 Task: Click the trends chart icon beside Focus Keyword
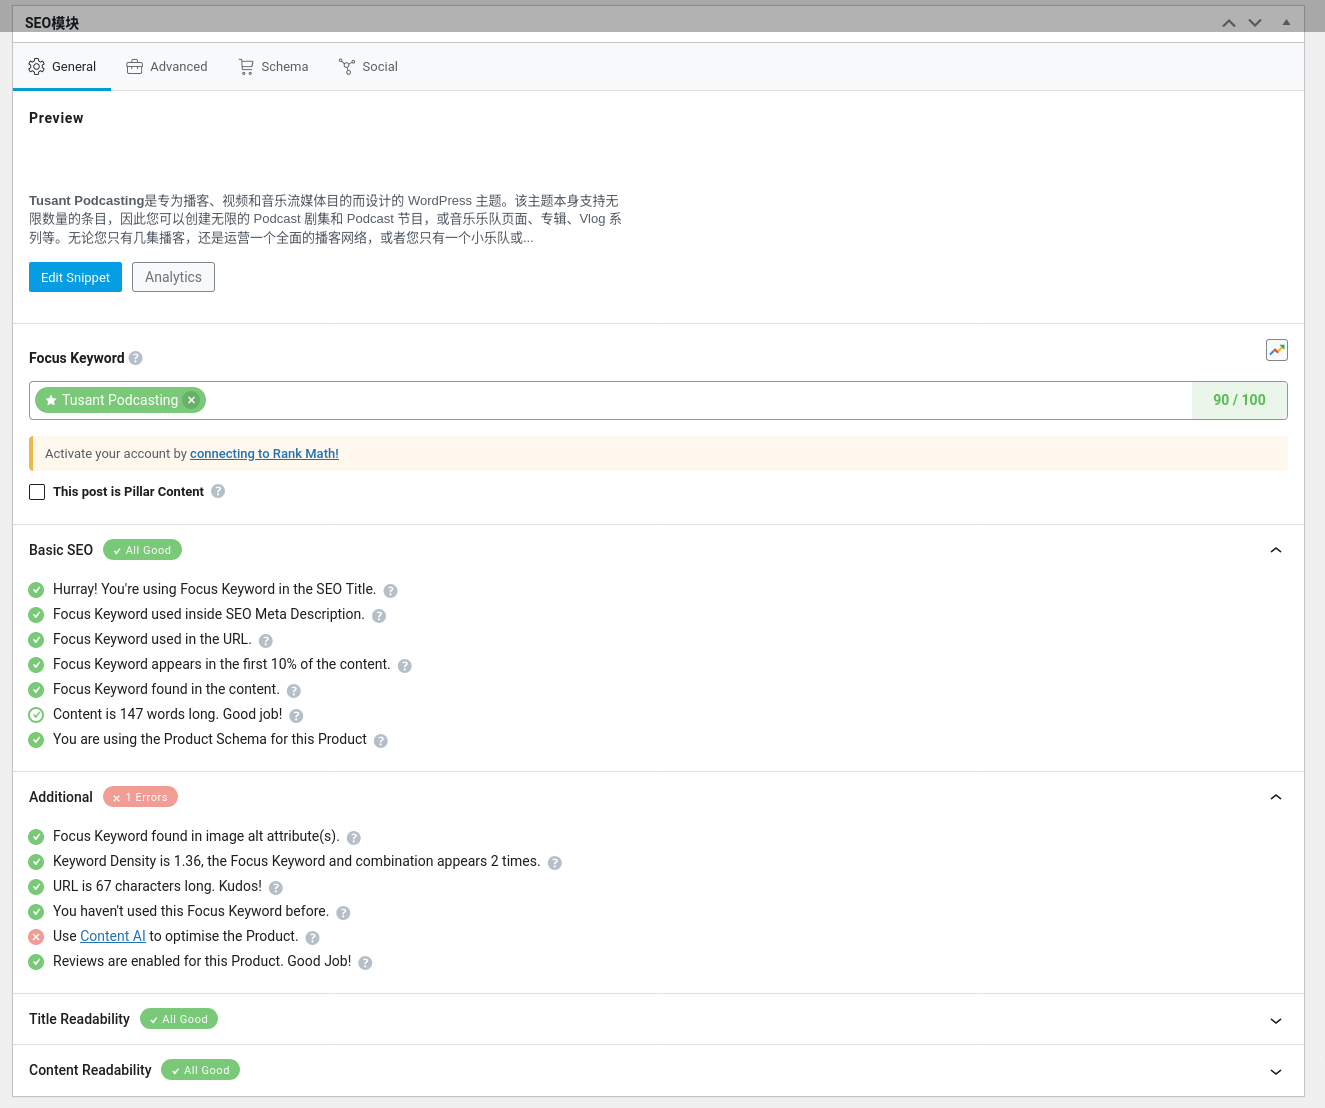click(1276, 350)
